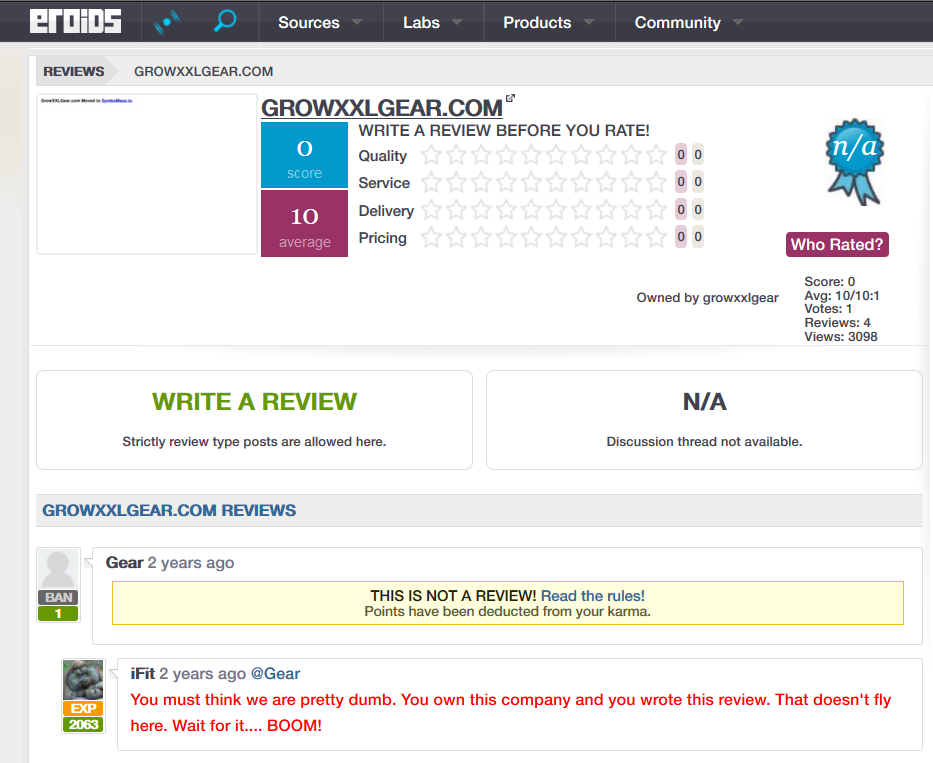Click the first Quality rating star
Screen dimensions: 933x763
click(x=431, y=155)
